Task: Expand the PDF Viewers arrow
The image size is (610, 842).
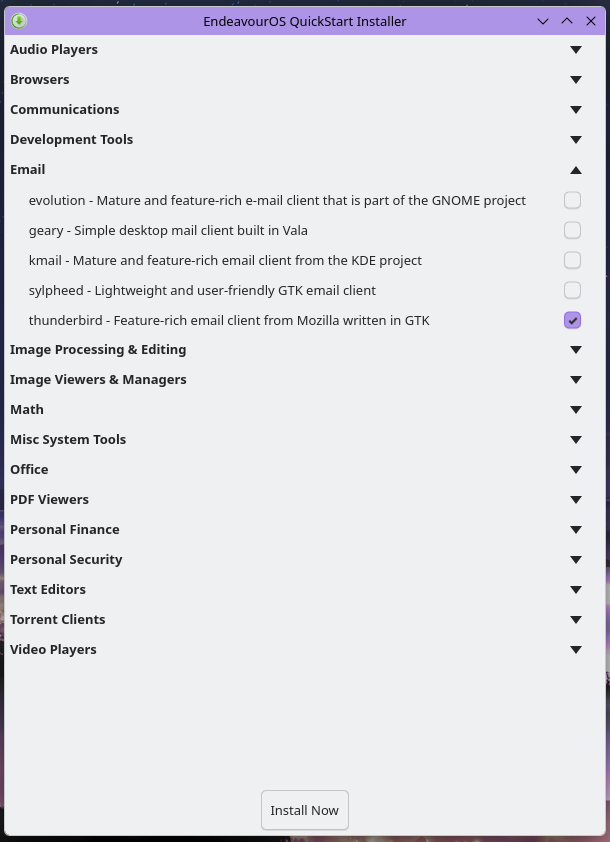Action: (x=576, y=499)
